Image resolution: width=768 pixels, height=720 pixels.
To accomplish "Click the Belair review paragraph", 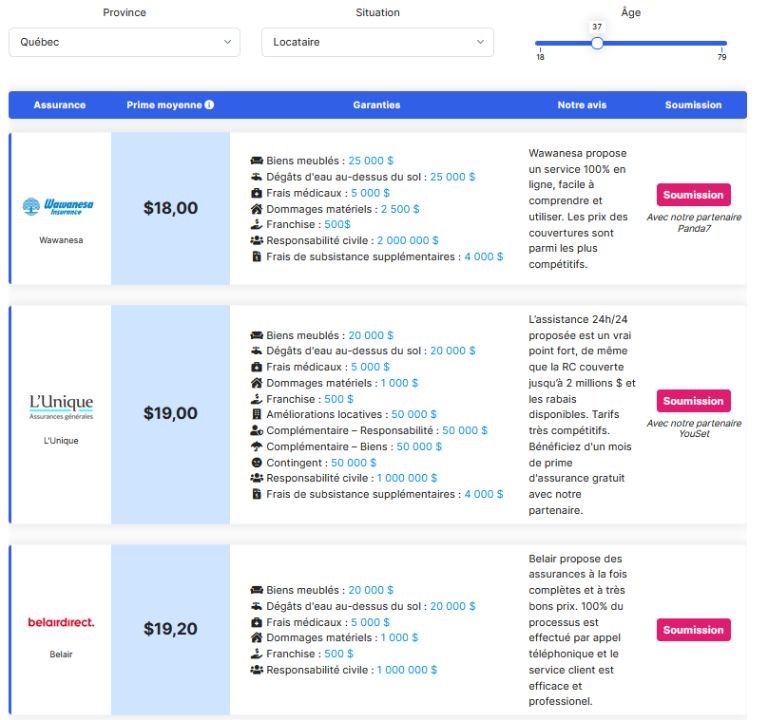I will point(578,630).
